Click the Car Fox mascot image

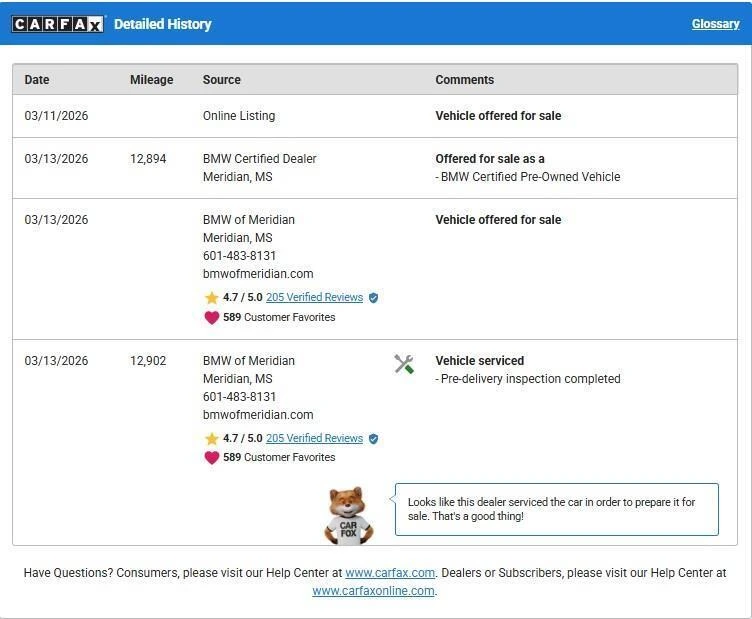point(349,515)
